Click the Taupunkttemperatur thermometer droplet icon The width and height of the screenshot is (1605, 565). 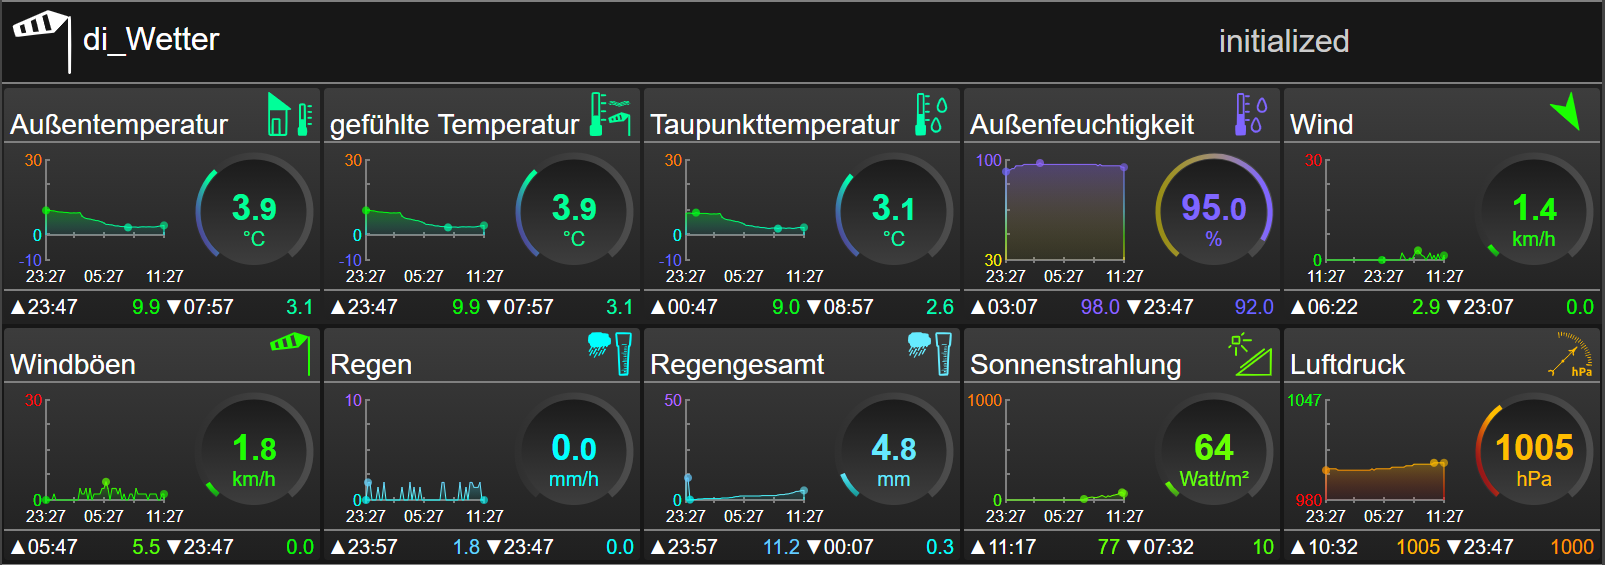click(931, 114)
